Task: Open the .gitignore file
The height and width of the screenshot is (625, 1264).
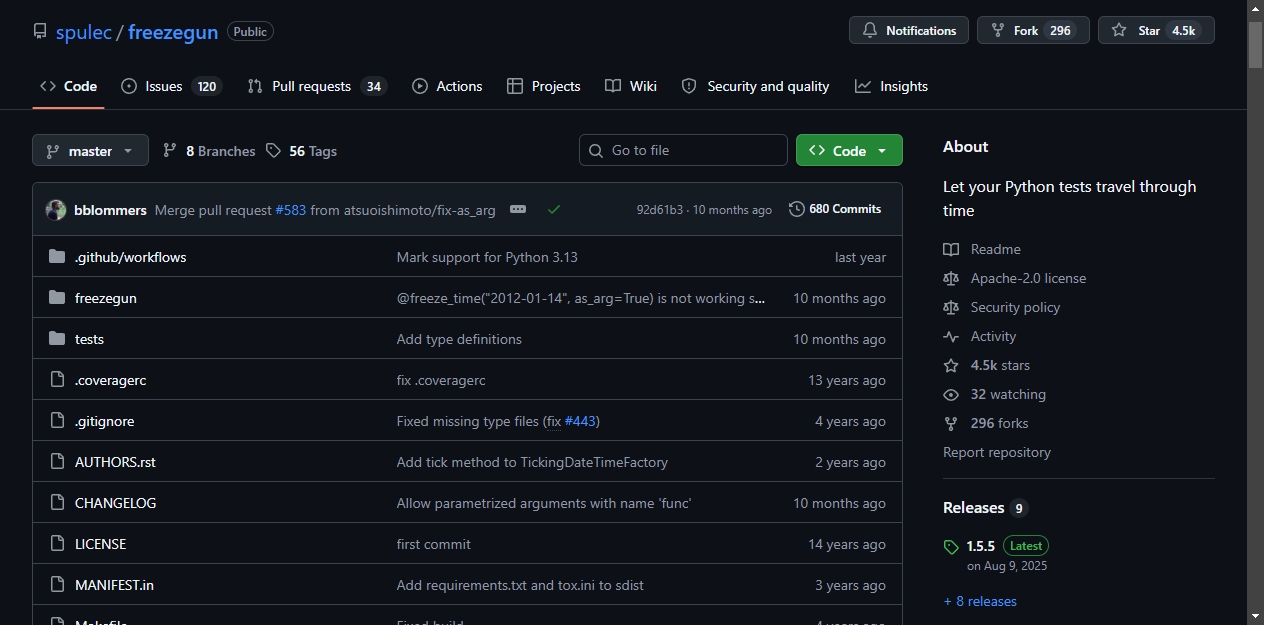Action: tap(104, 421)
